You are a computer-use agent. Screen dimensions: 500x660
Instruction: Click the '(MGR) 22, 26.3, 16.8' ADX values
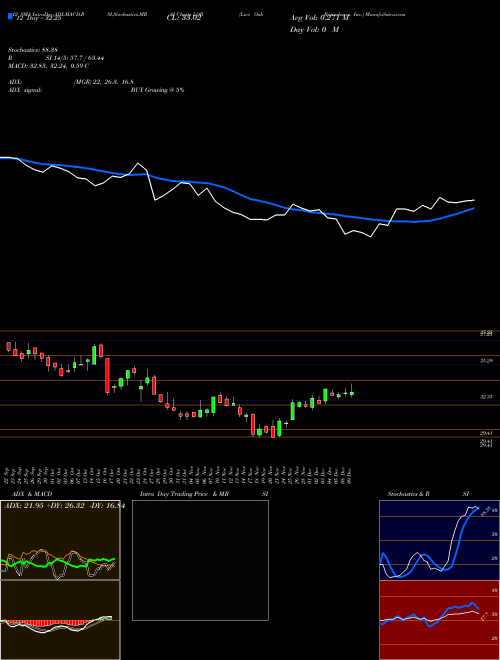tap(104, 82)
